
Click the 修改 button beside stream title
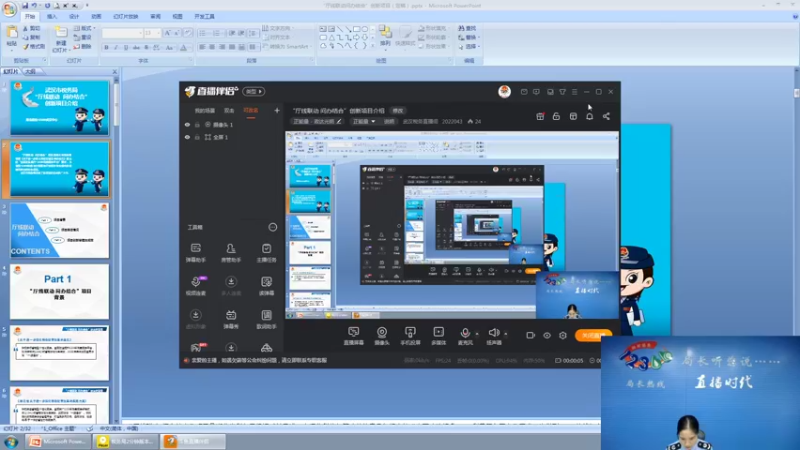click(x=397, y=110)
